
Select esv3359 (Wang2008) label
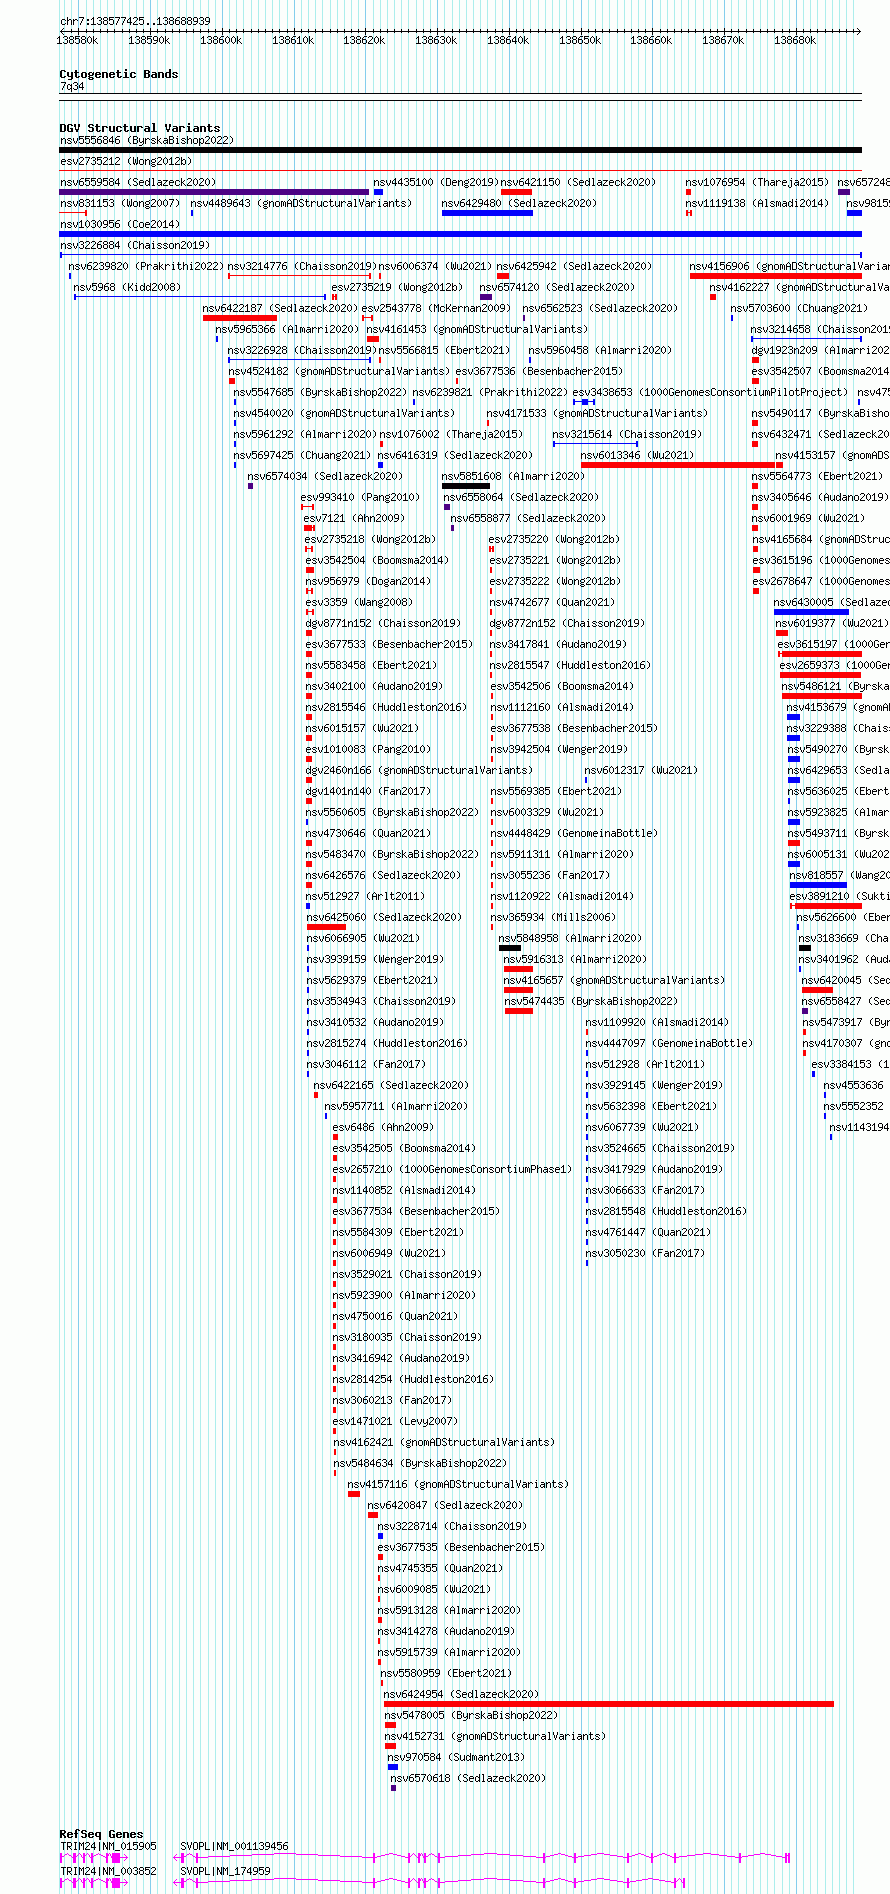(x=359, y=603)
